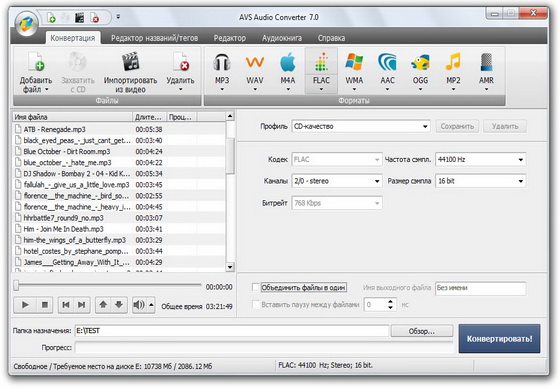This screenshot has height=388, width=560.
Task: Click the Сохранить profile button
Action: pyautogui.click(x=457, y=126)
